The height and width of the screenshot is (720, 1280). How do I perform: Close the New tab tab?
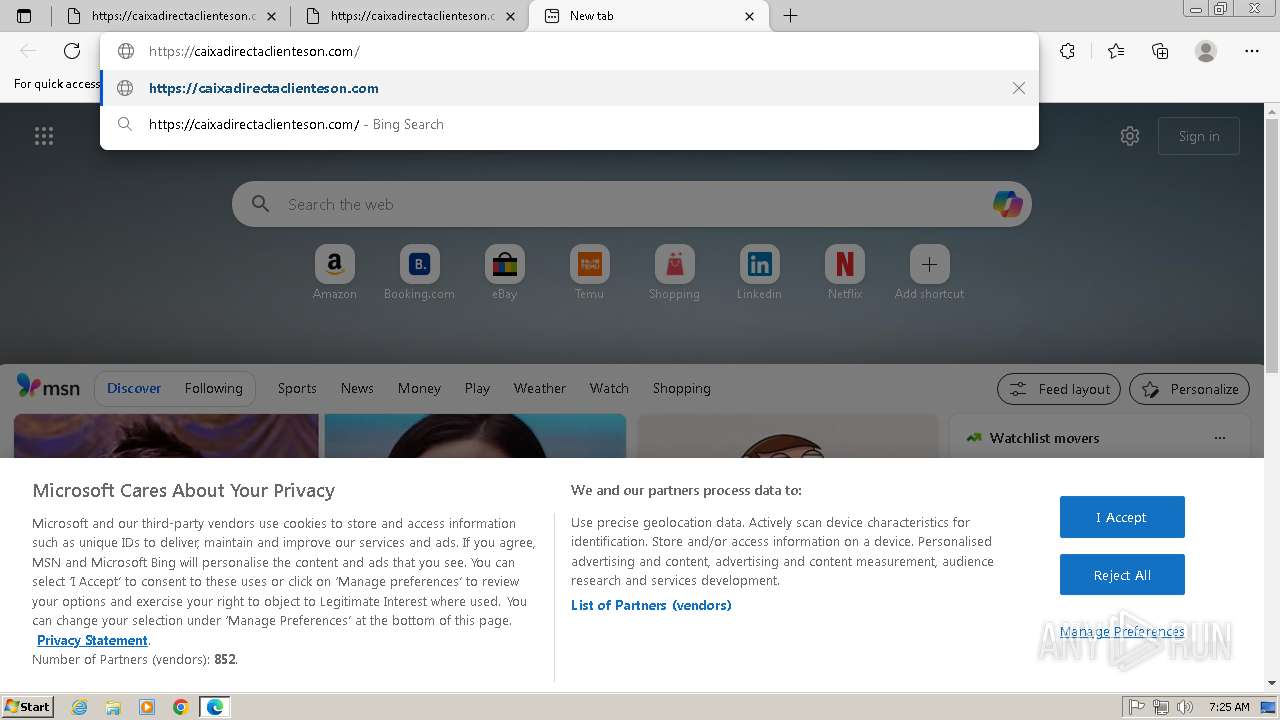(750, 16)
